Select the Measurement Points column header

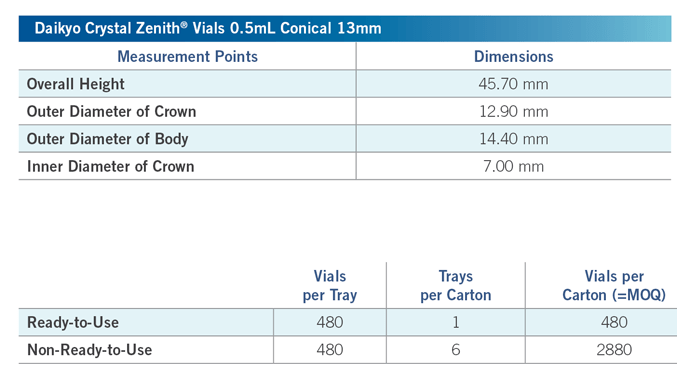[187, 57]
